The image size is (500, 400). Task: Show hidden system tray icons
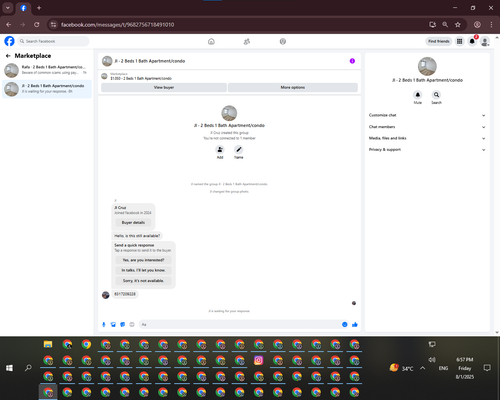click(x=423, y=368)
